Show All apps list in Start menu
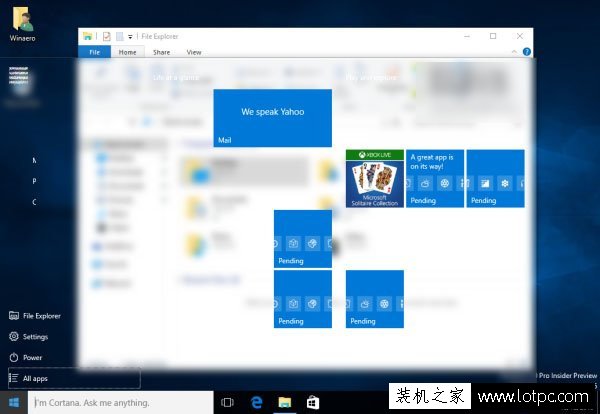The height and width of the screenshot is (414, 600). [74, 378]
